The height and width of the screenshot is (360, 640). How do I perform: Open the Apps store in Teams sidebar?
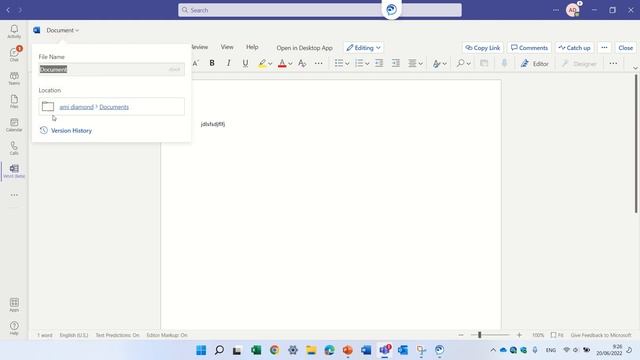click(x=14, y=304)
